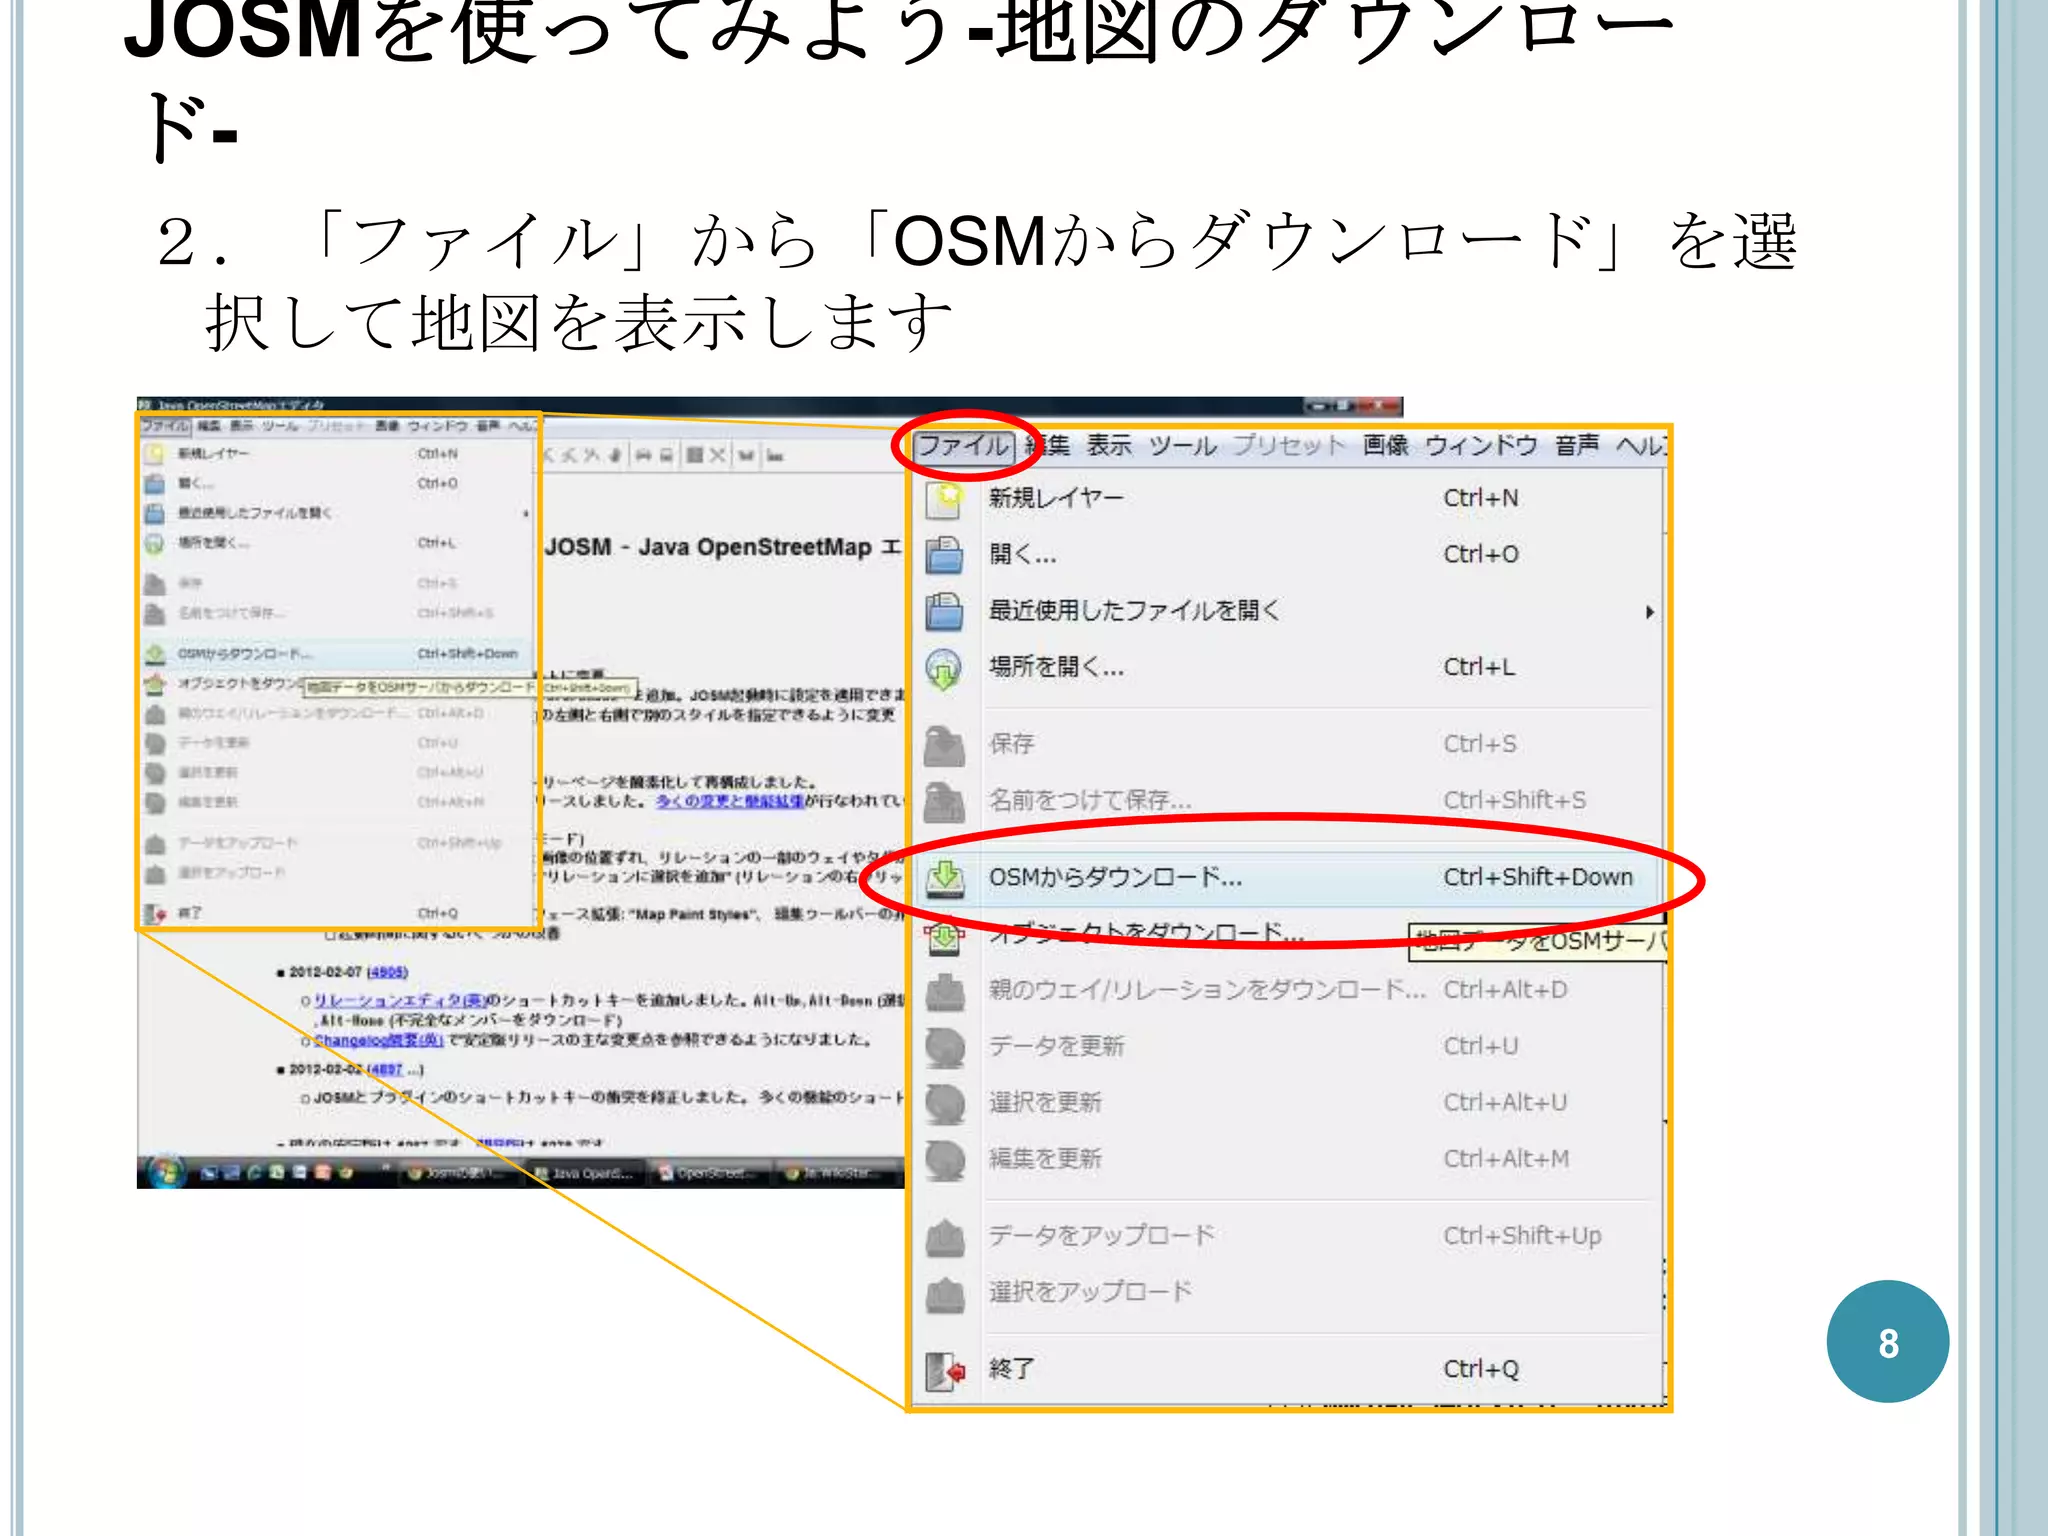Expand the 最近使用したファイルを開く submenu arrow in the enlarged menu

click(1649, 612)
